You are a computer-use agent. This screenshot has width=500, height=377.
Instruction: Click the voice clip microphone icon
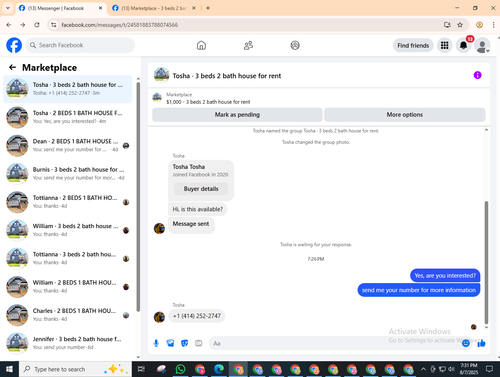pyautogui.click(x=156, y=343)
